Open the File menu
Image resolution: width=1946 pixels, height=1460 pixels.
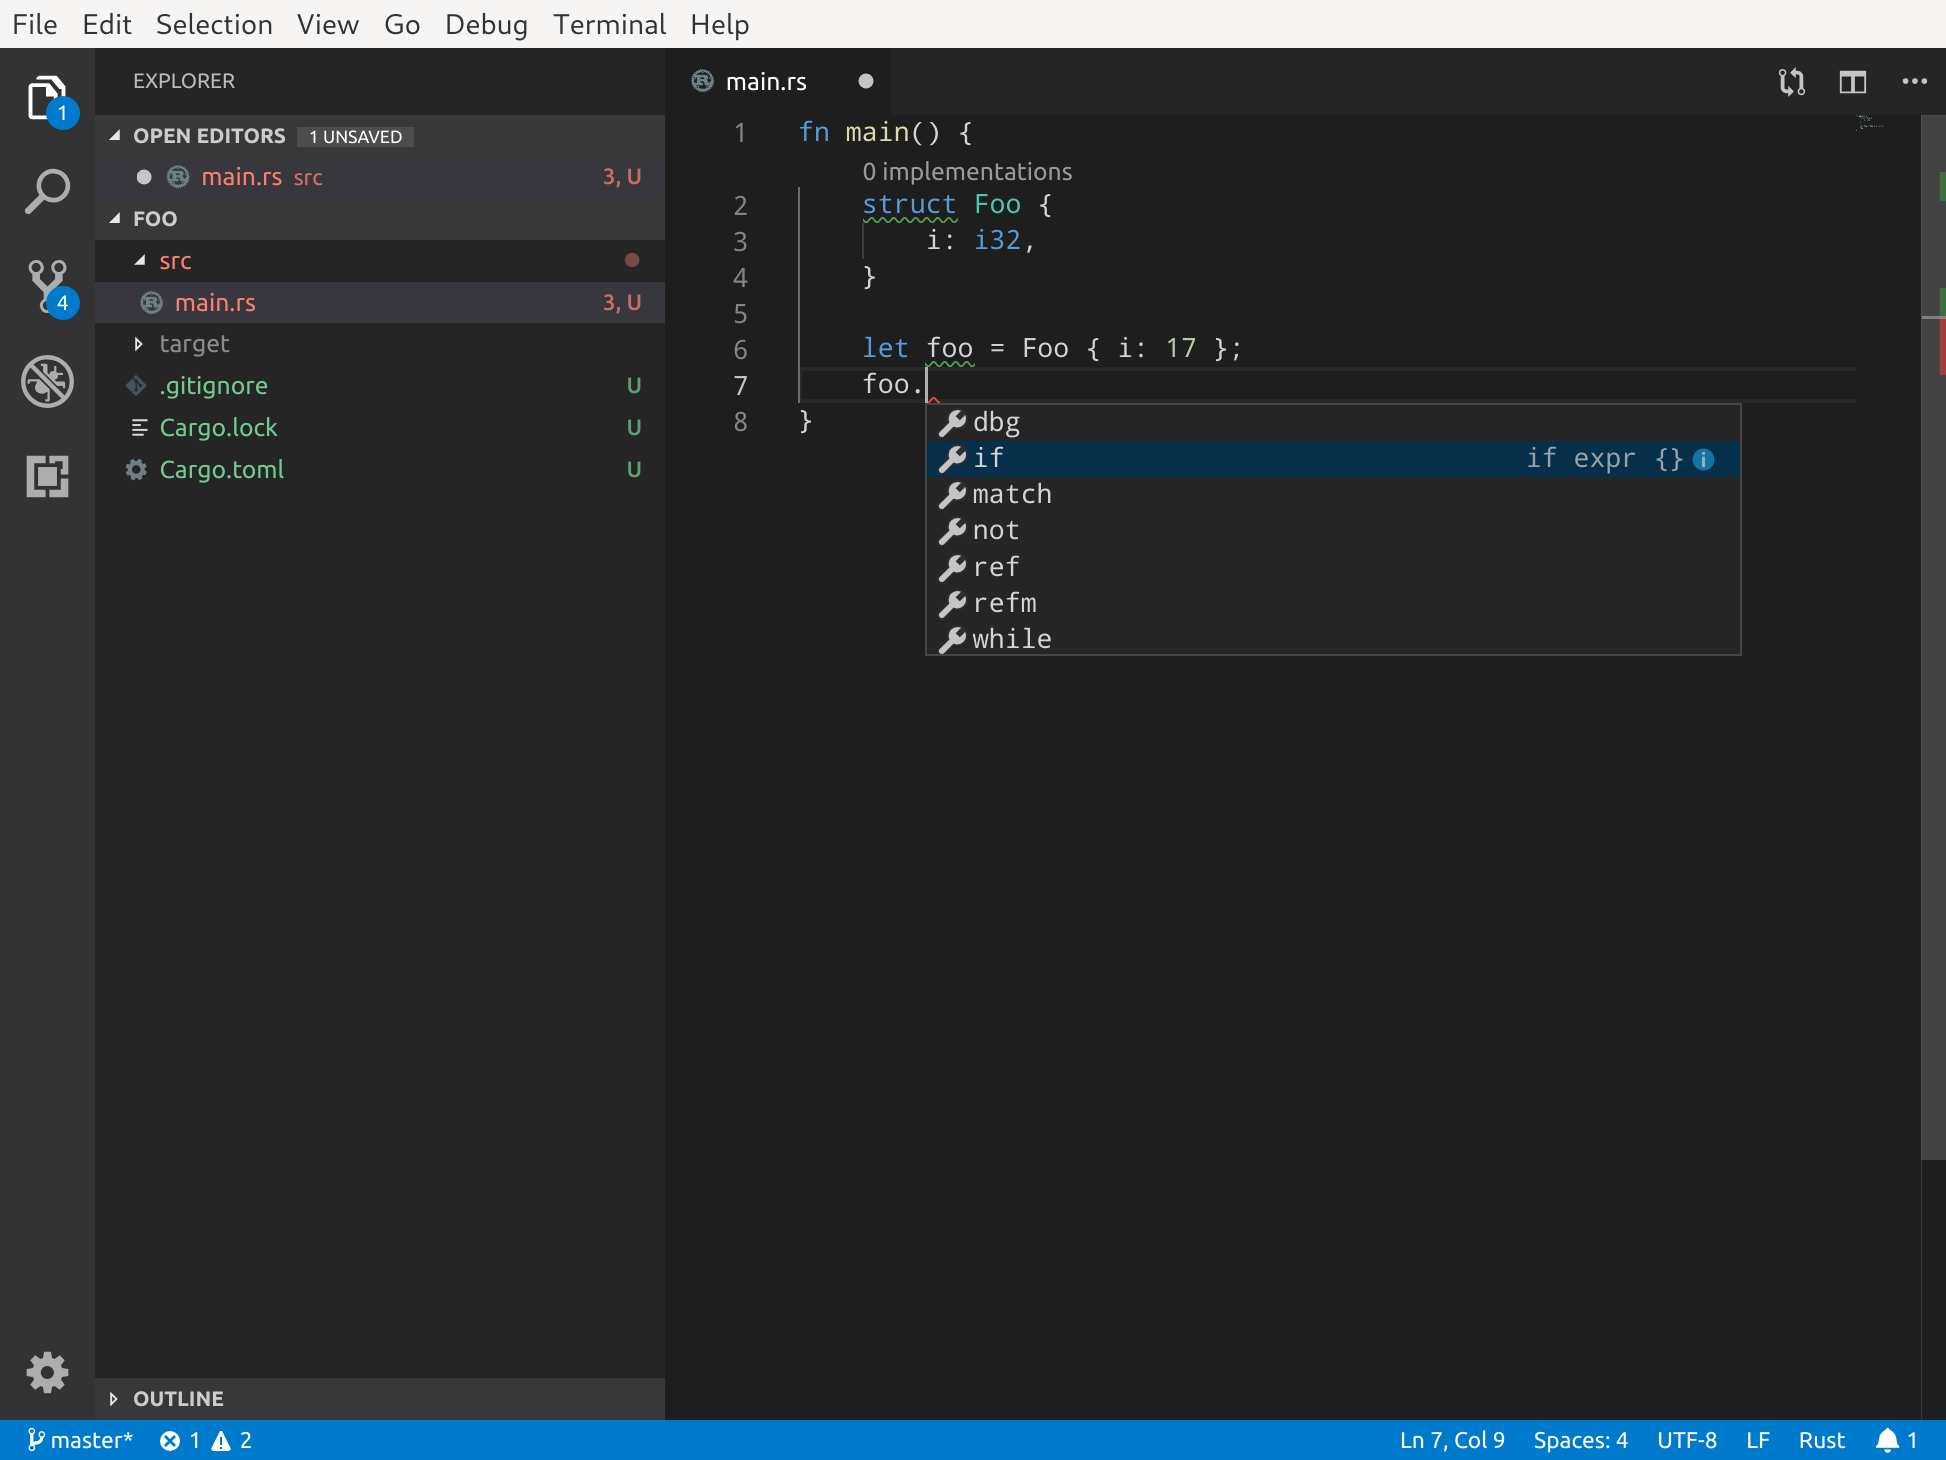(35, 24)
